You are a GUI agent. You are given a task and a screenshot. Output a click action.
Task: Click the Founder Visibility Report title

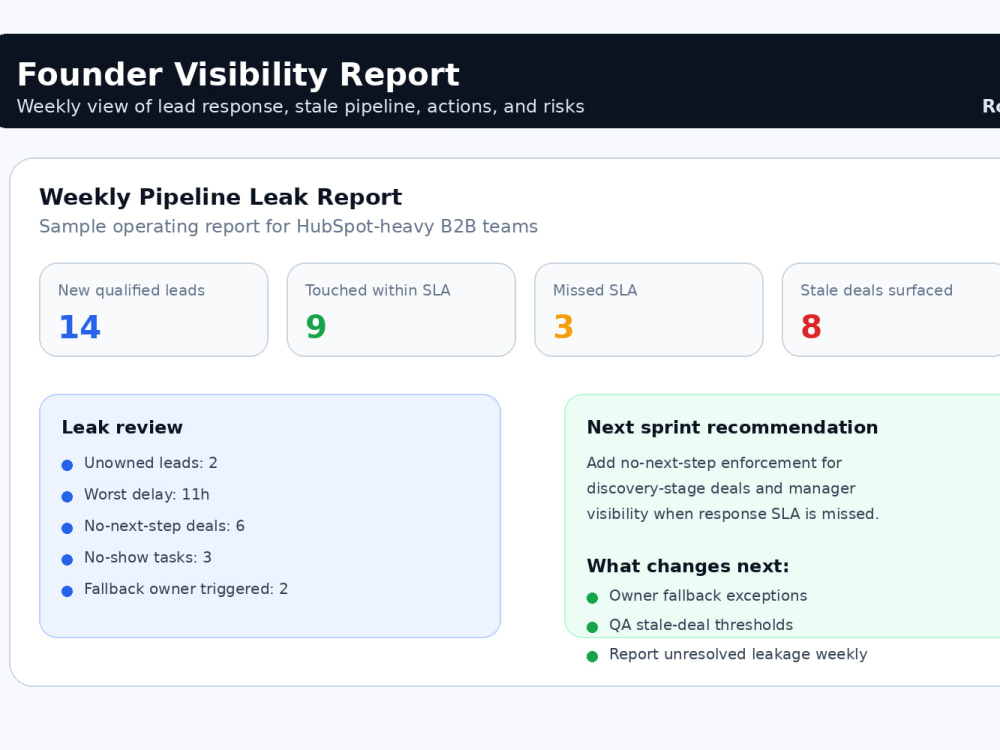click(238, 75)
